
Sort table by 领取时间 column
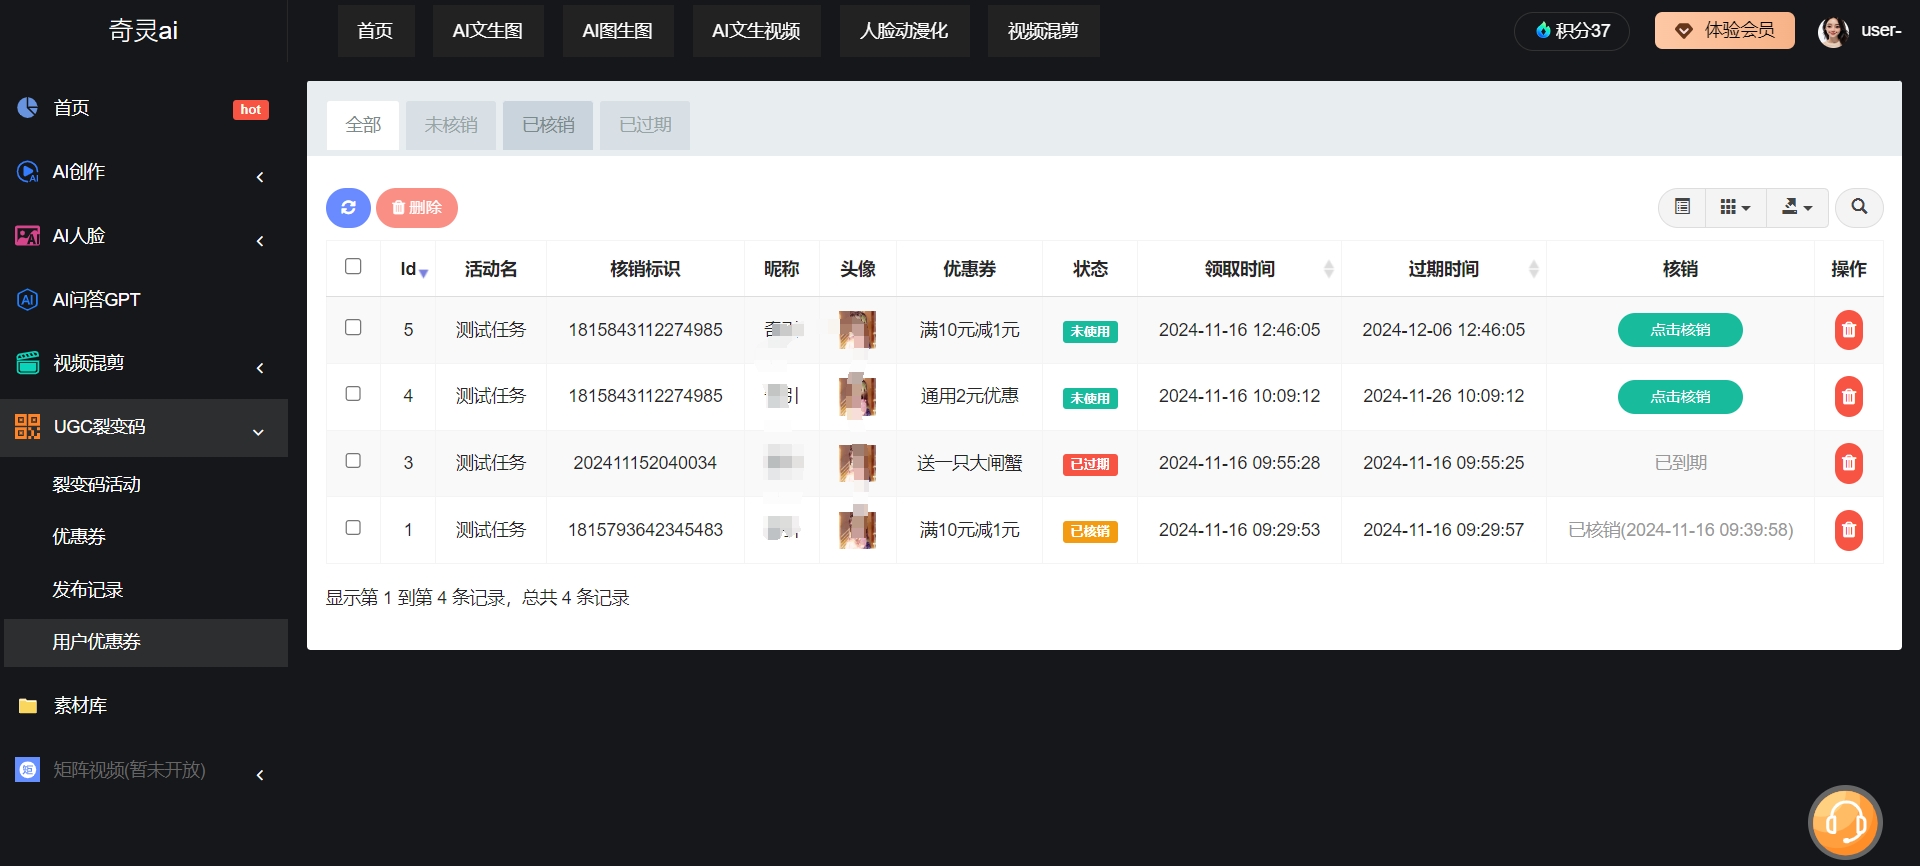coord(1239,269)
